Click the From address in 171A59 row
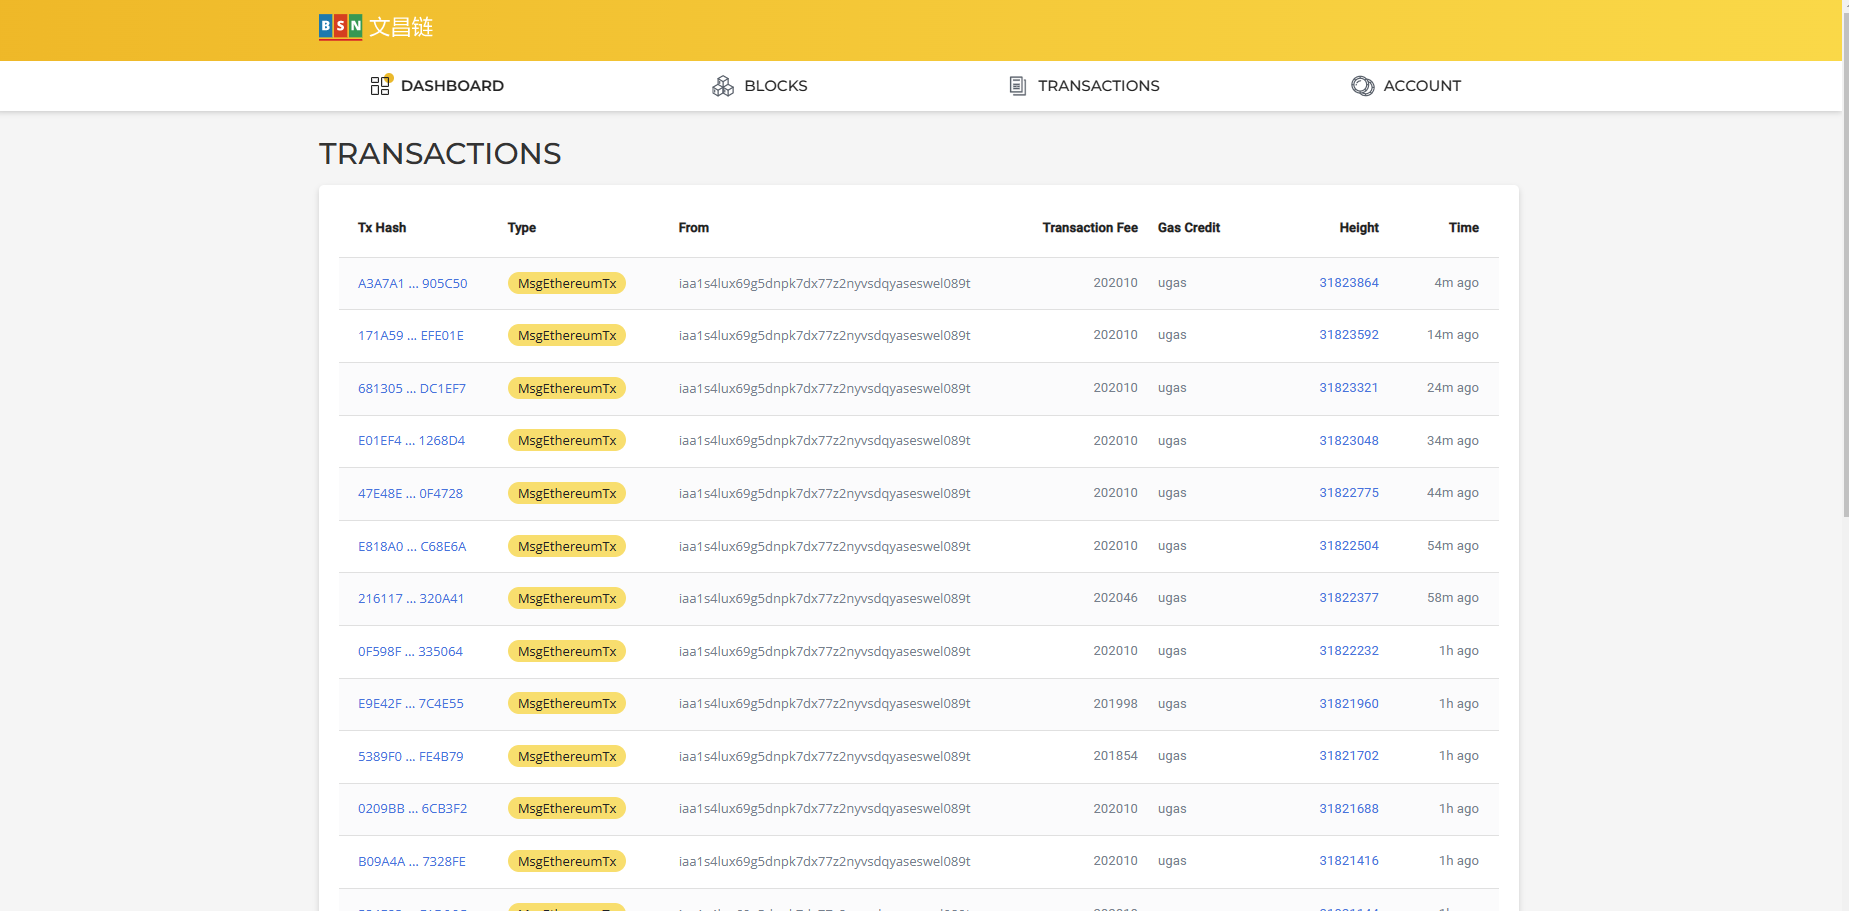Screen dimensions: 1849x911 824,335
